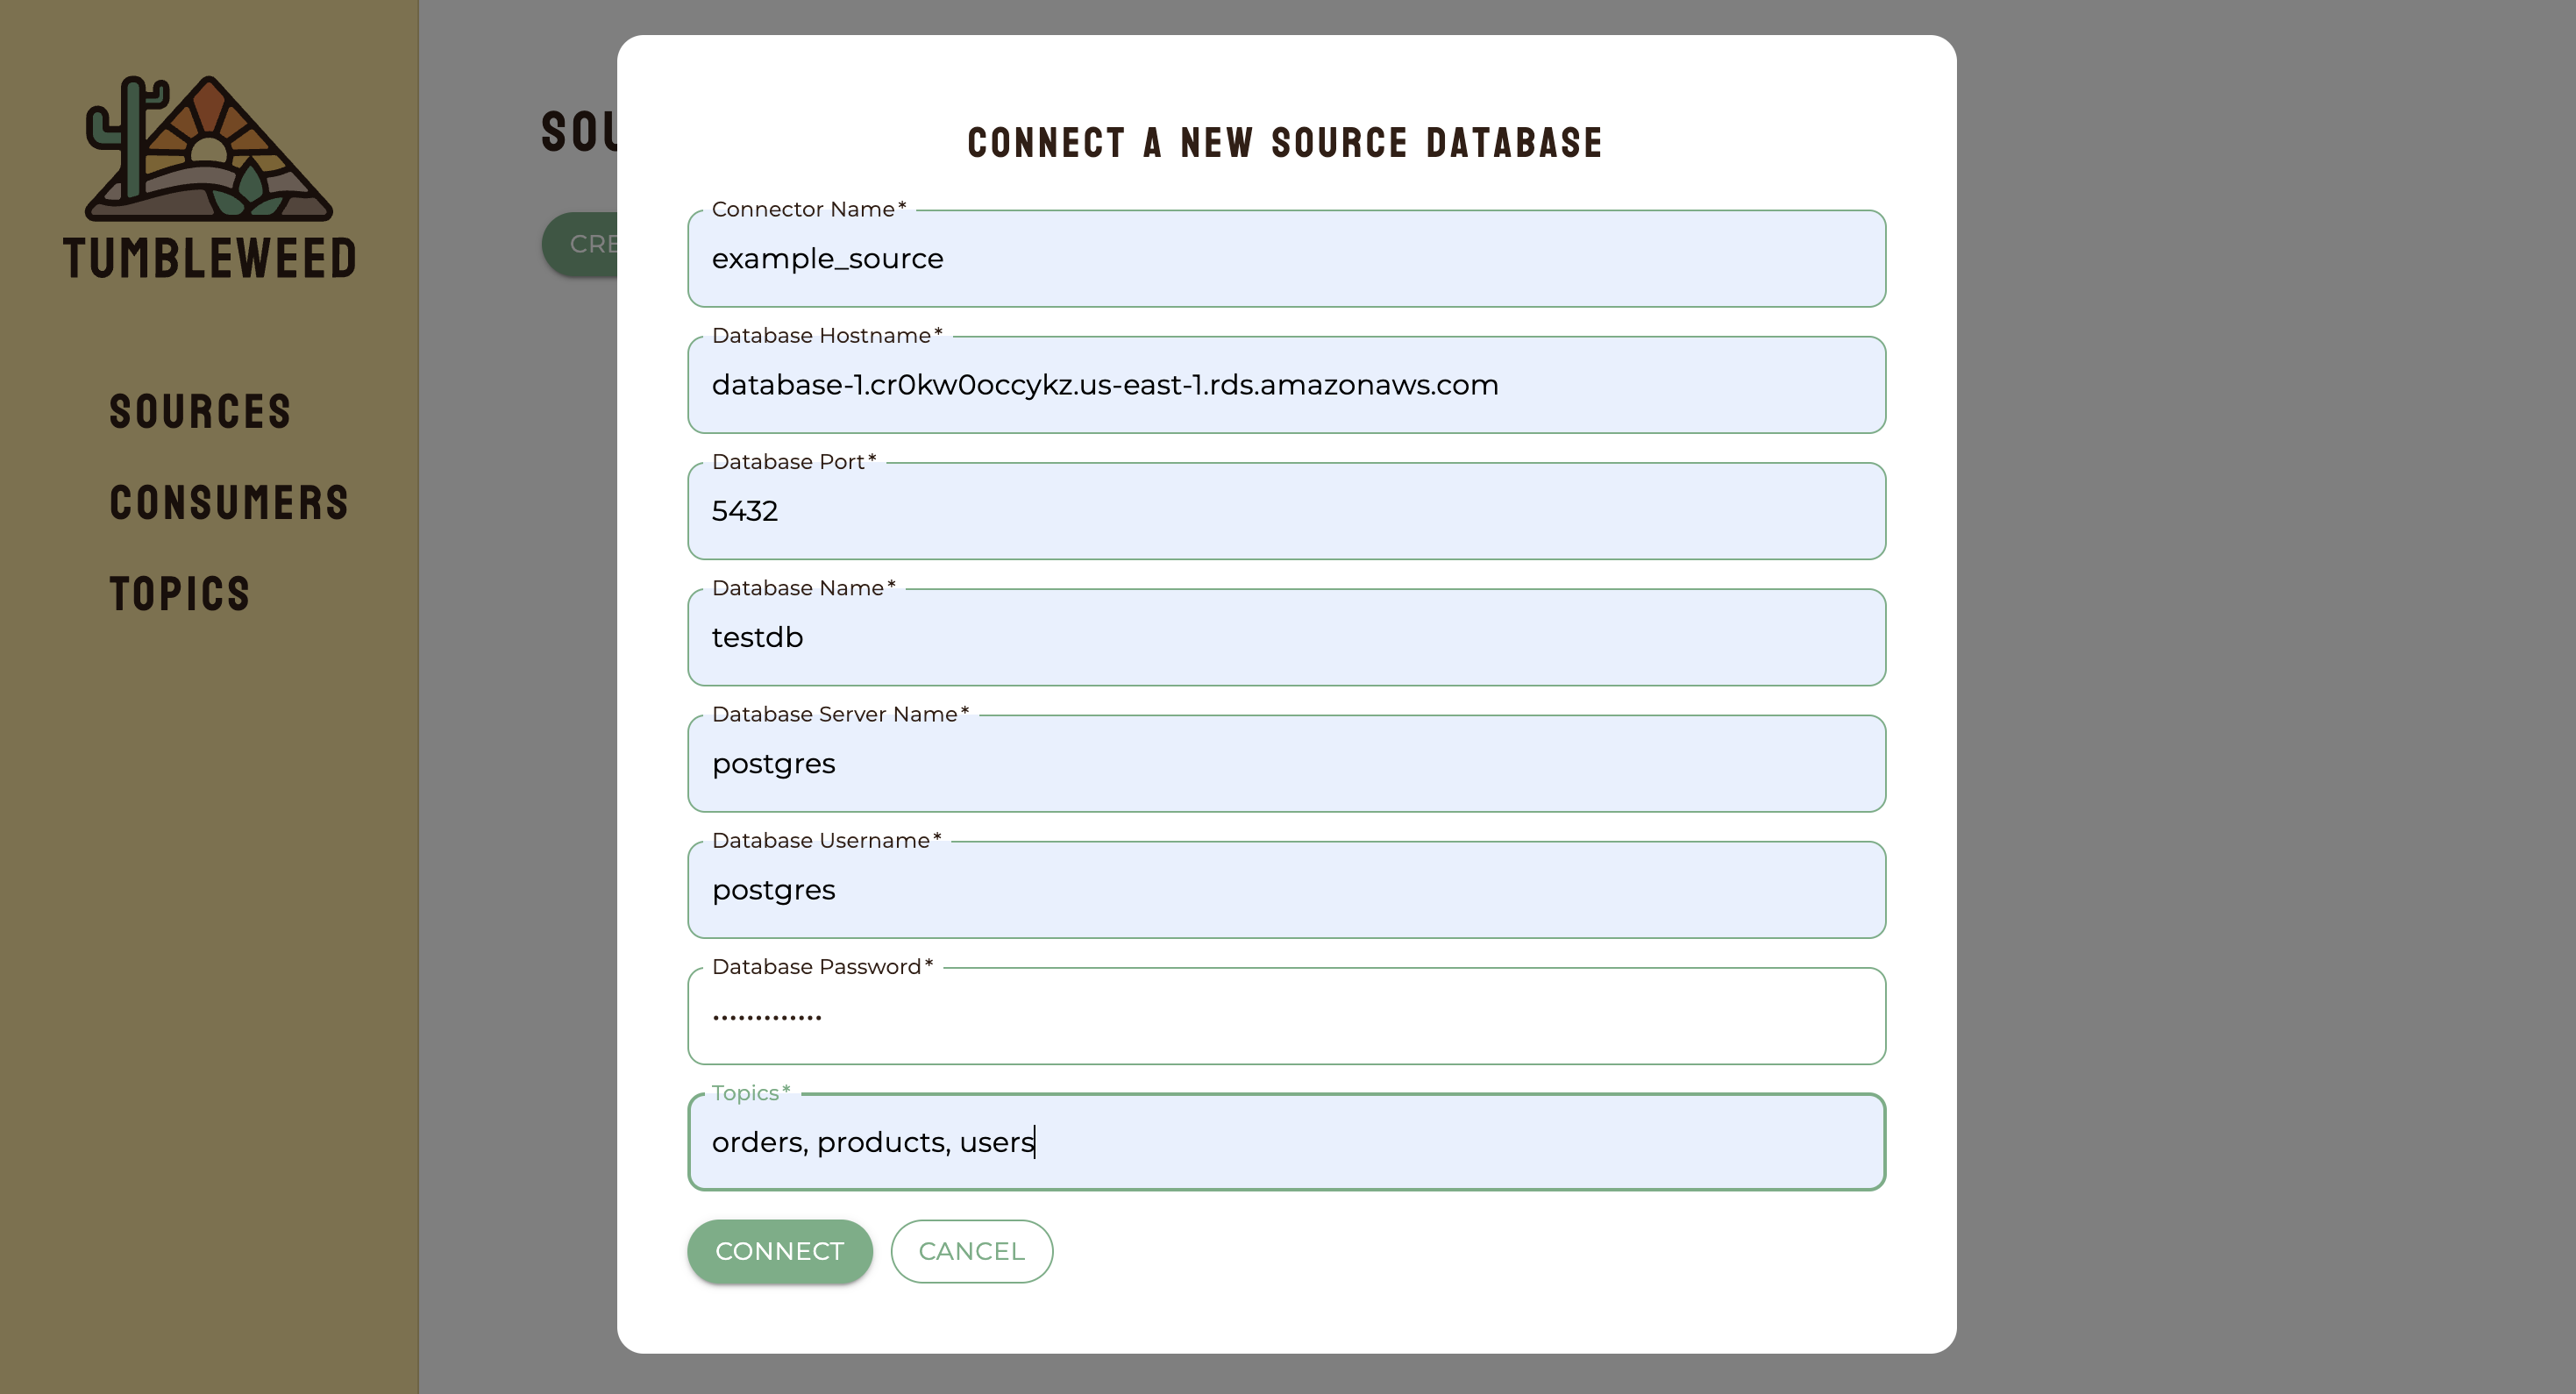The image size is (2576, 1394).
Task: Click the Topics input field
Action: 1287,1142
